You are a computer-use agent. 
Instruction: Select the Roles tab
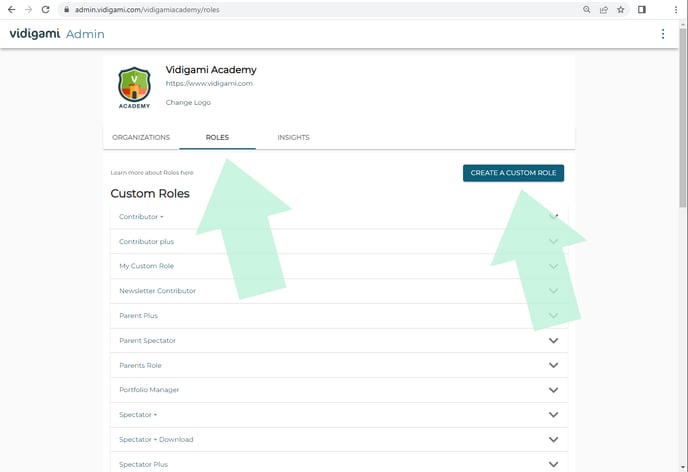(217, 137)
